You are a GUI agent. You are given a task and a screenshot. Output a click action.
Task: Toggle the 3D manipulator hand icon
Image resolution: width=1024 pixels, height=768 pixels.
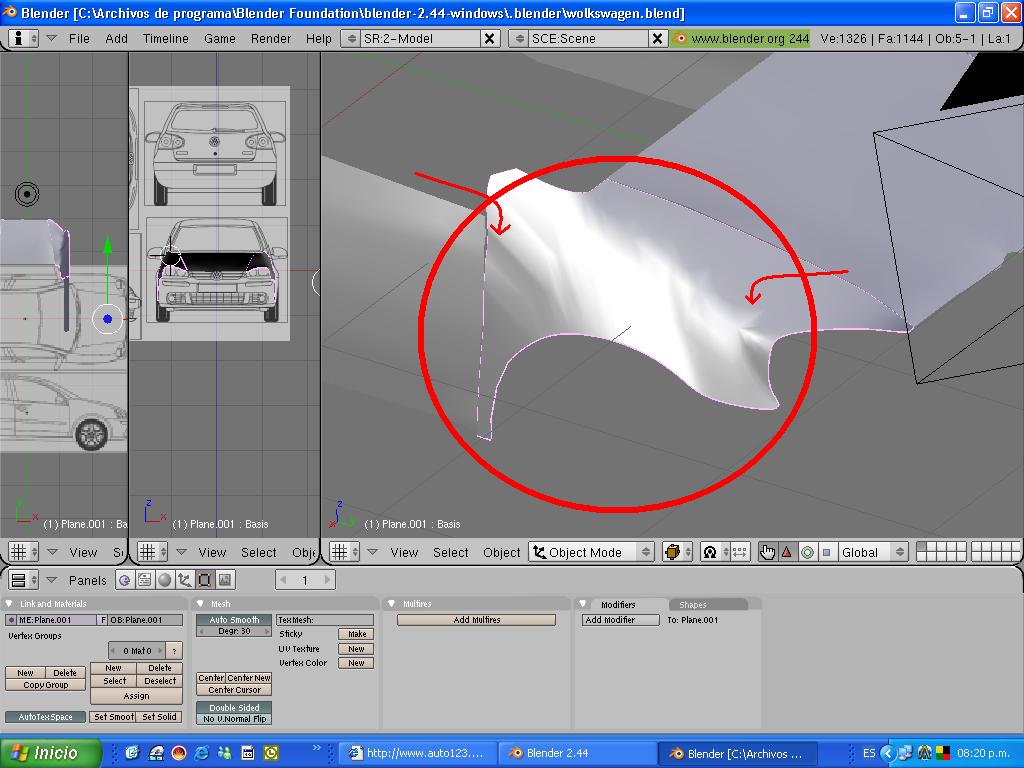point(767,552)
